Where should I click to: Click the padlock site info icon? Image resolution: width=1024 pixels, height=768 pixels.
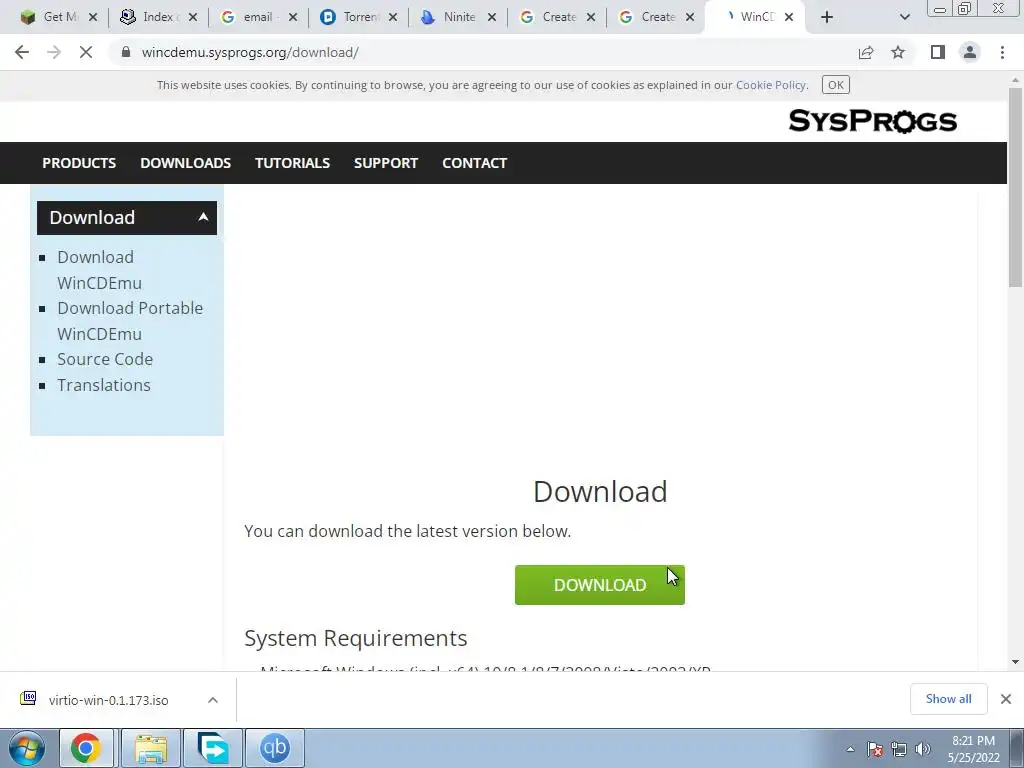click(x=126, y=52)
